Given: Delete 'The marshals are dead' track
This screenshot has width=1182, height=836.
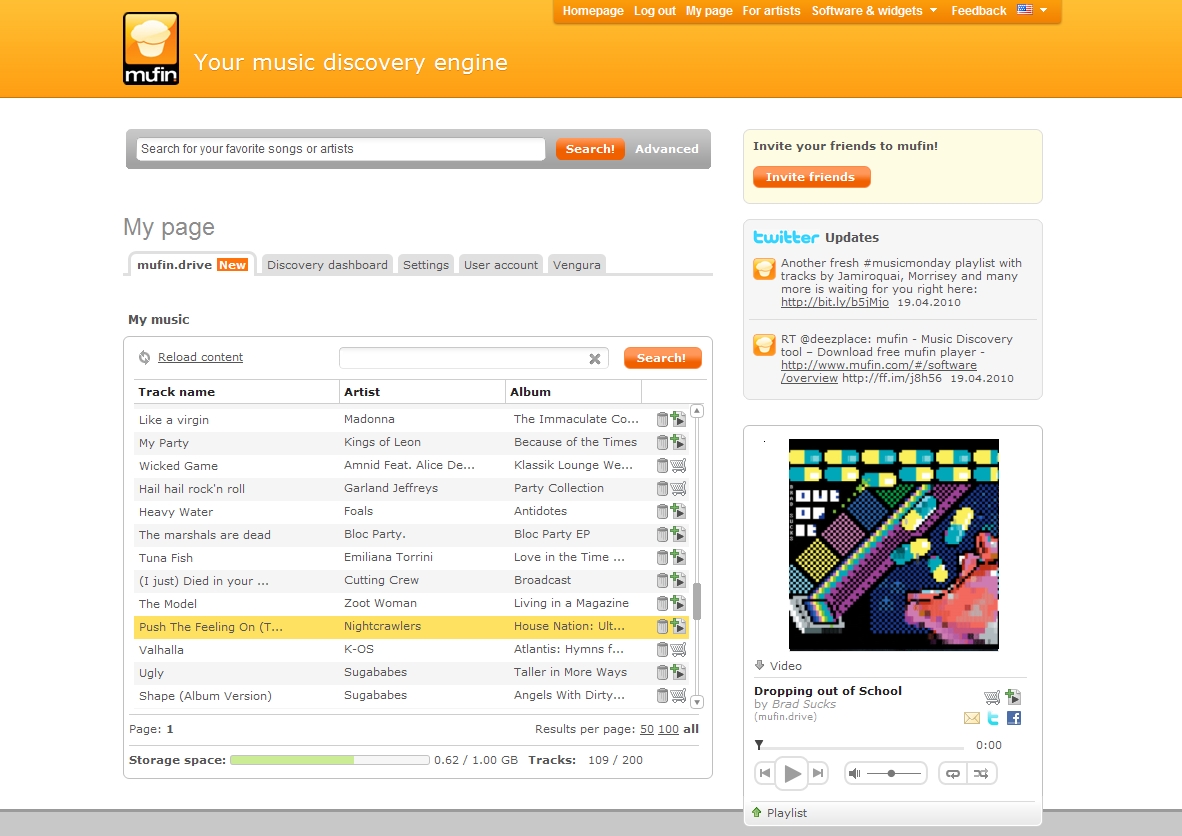Looking at the screenshot, I should [x=662, y=534].
